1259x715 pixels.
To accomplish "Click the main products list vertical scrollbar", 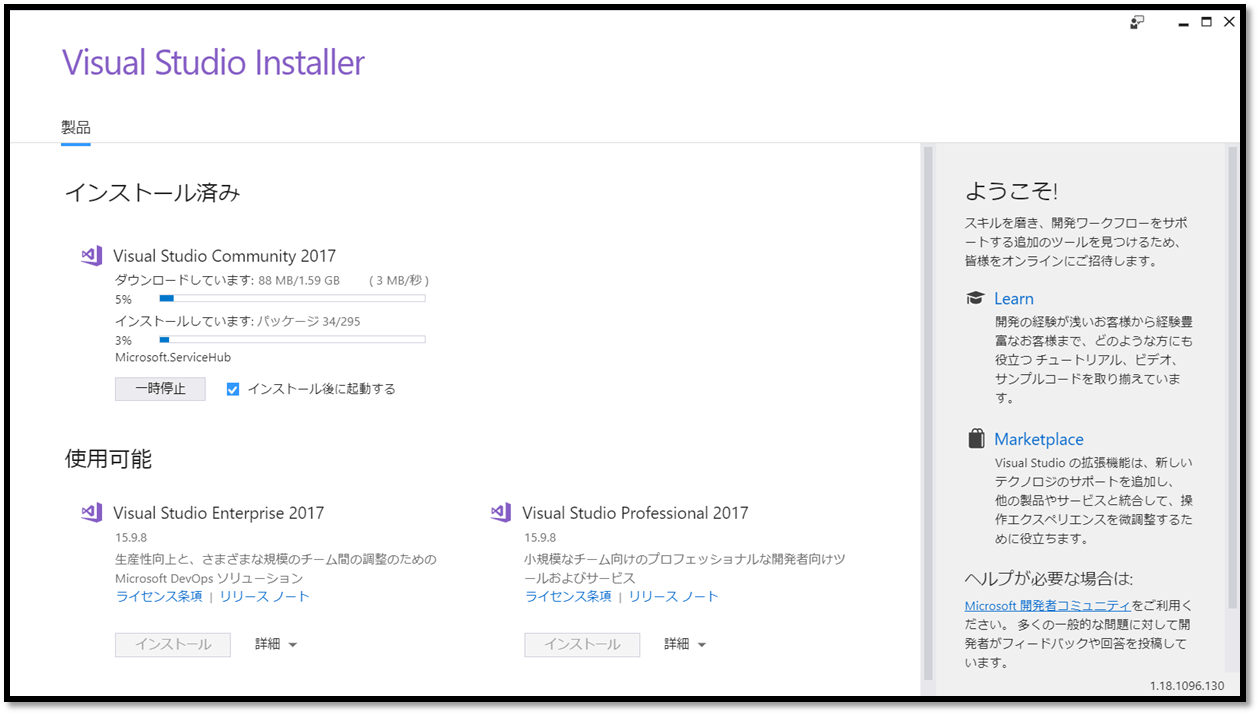I will click(x=928, y=413).
